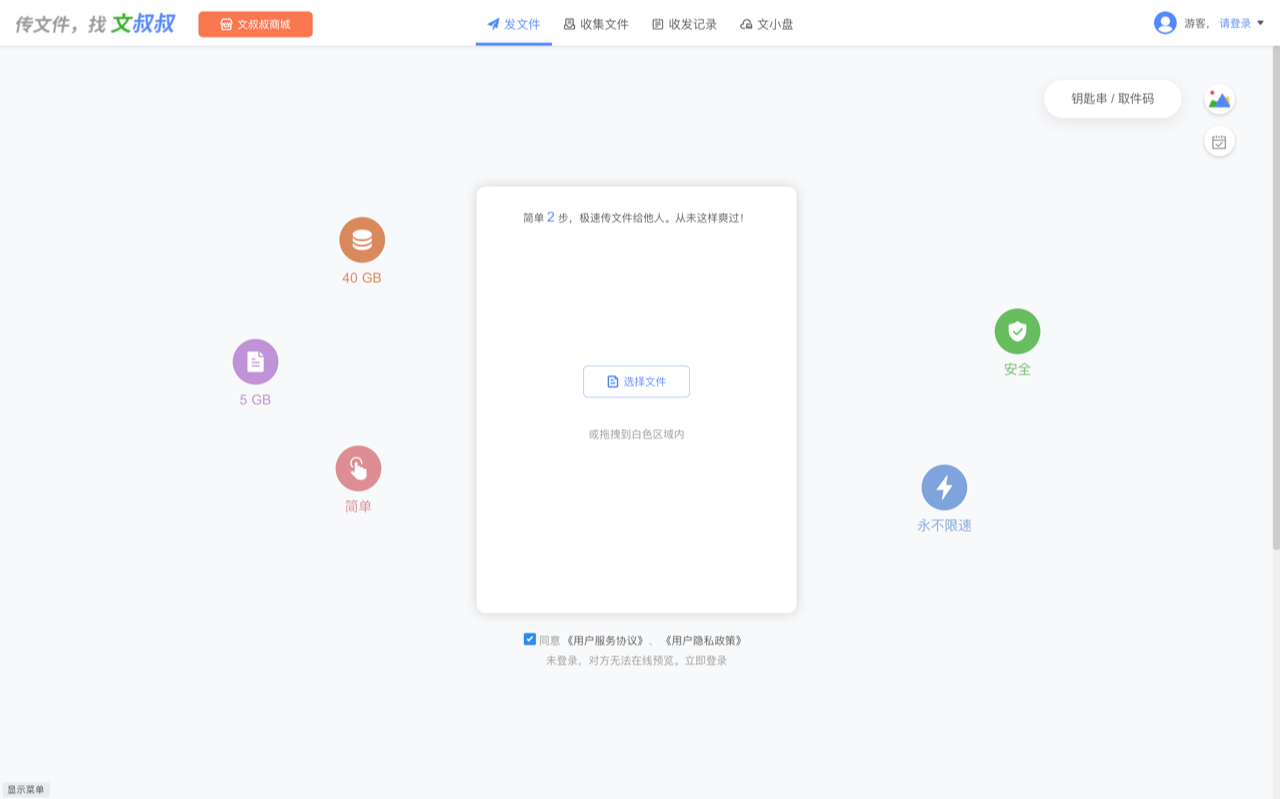Click the 显示菜单 status text
Image resolution: width=1280 pixels, height=799 pixels.
(x=25, y=790)
